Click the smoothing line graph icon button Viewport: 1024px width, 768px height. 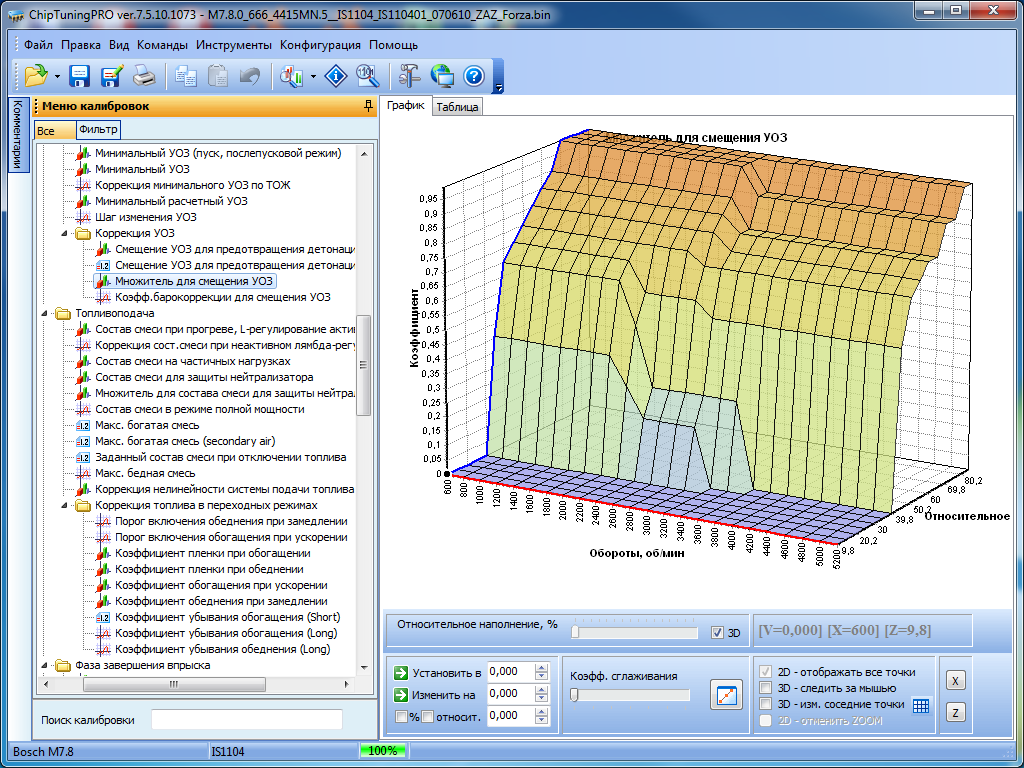tap(726, 695)
